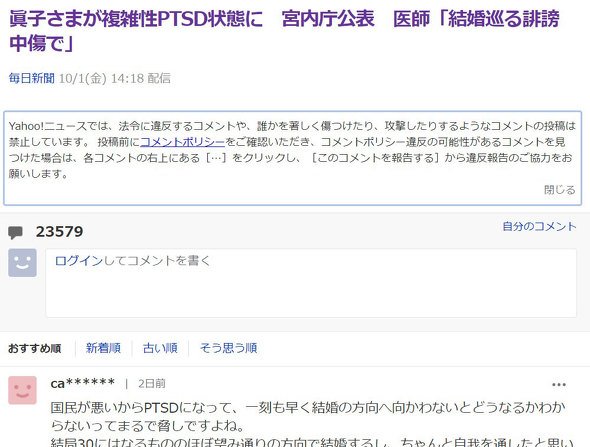Click the ログイン link in comment box
This screenshot has height=447, width=590.
79,261
